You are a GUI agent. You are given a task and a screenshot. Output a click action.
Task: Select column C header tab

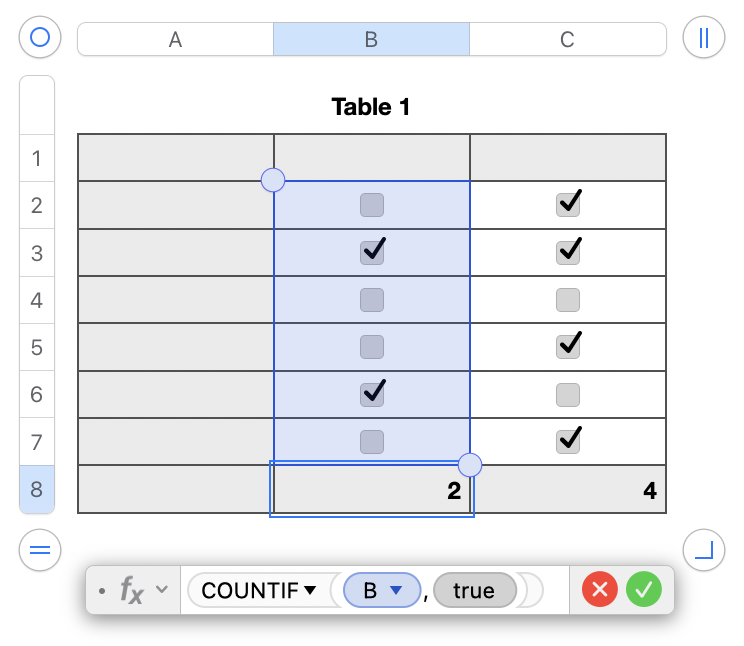(567, 39)
